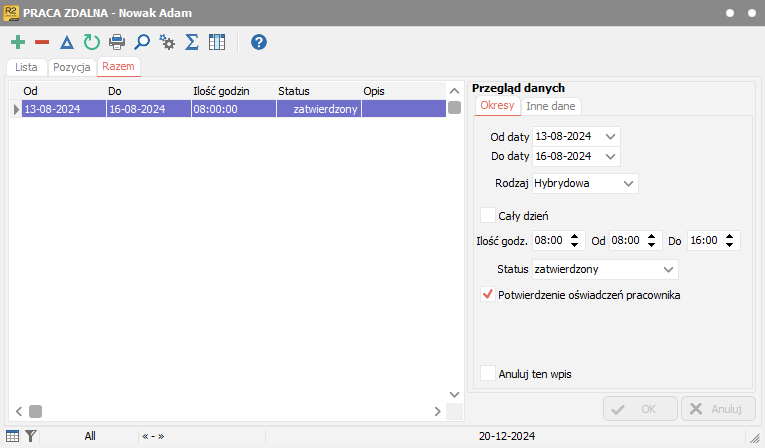Click the Anuluj button
Viewport: 765px width, 448px height.
(718, 408)
